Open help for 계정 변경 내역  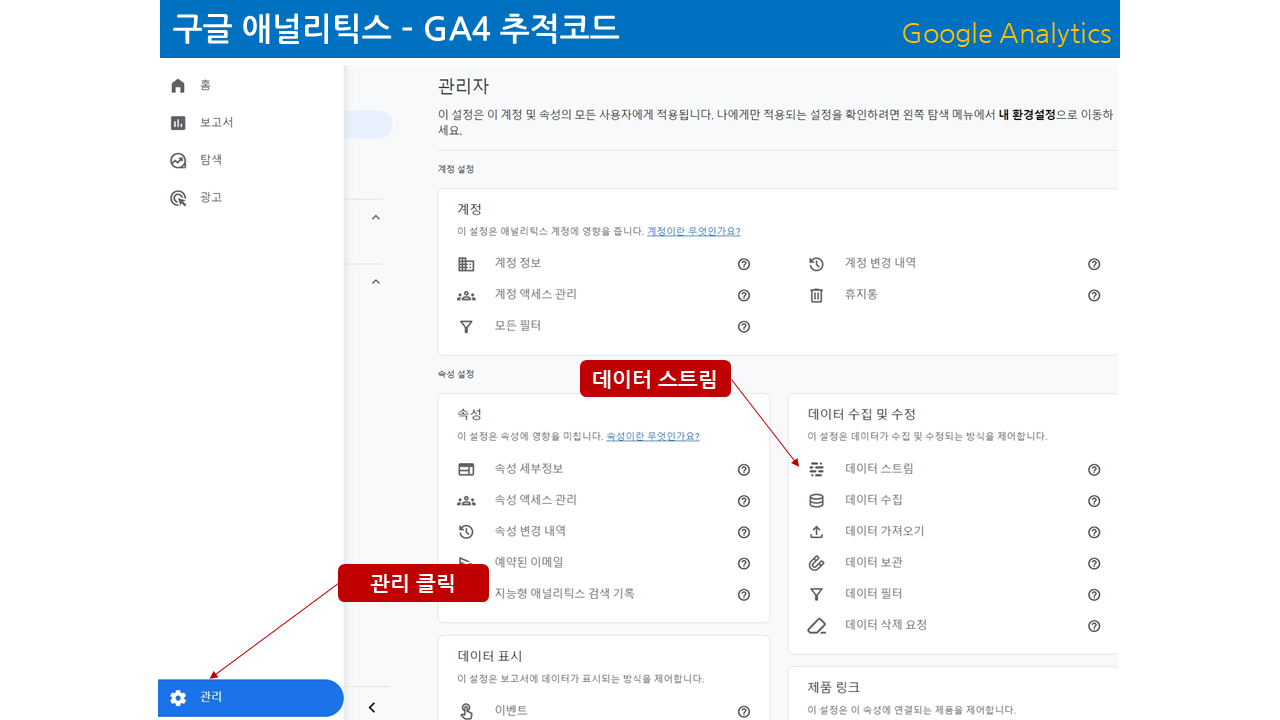[x=1094, y=264]
